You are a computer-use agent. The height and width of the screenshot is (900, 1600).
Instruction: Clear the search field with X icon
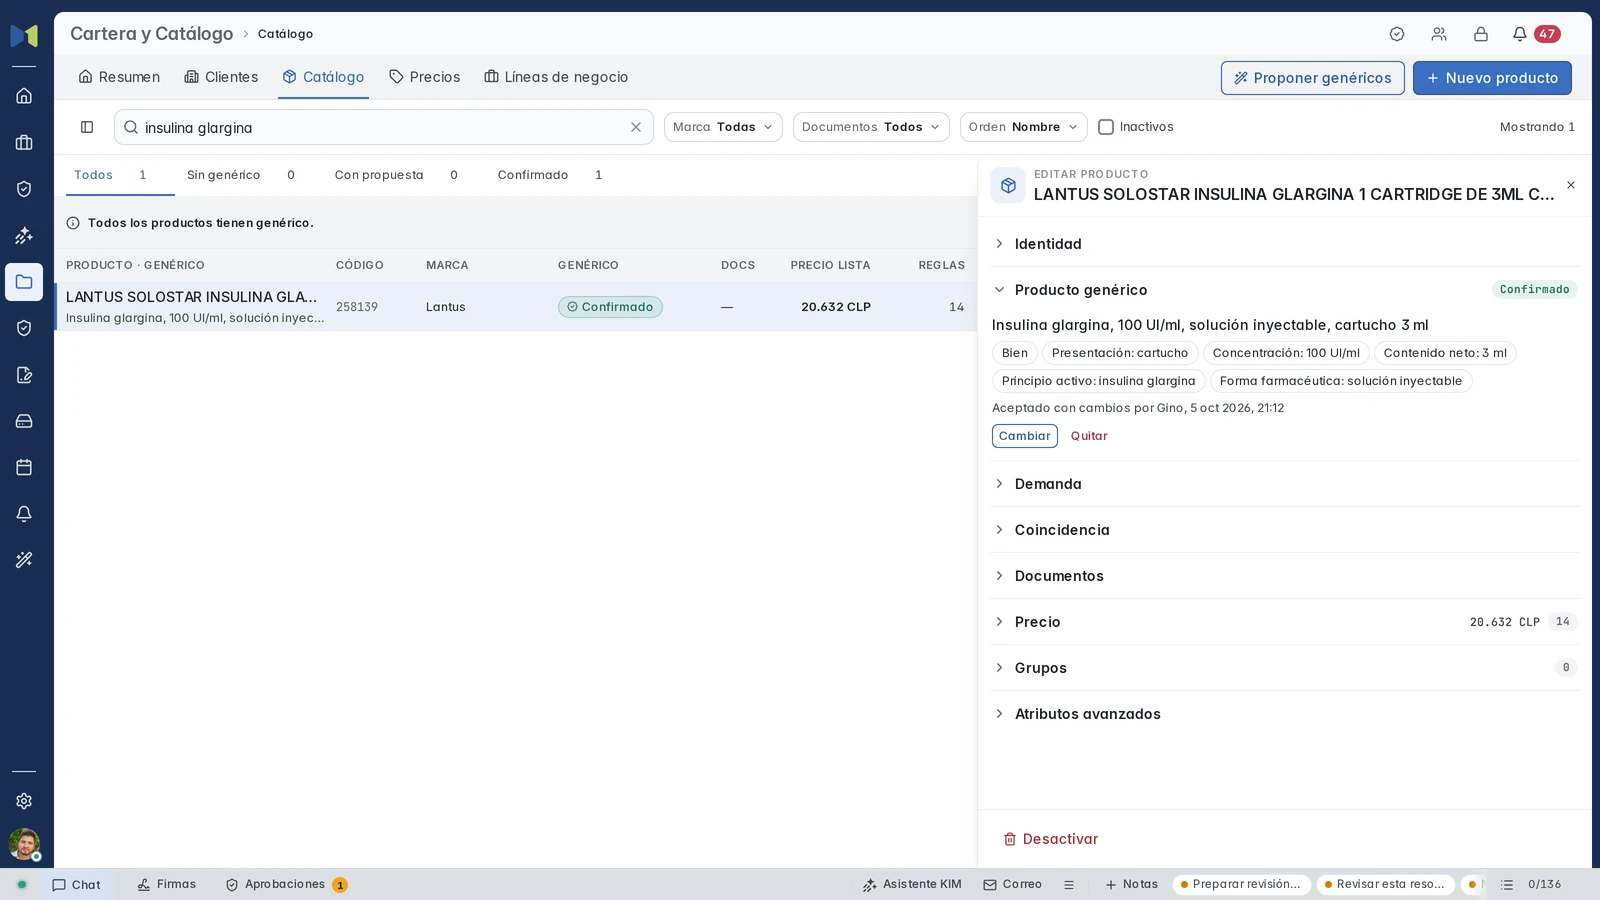point(636,127)
